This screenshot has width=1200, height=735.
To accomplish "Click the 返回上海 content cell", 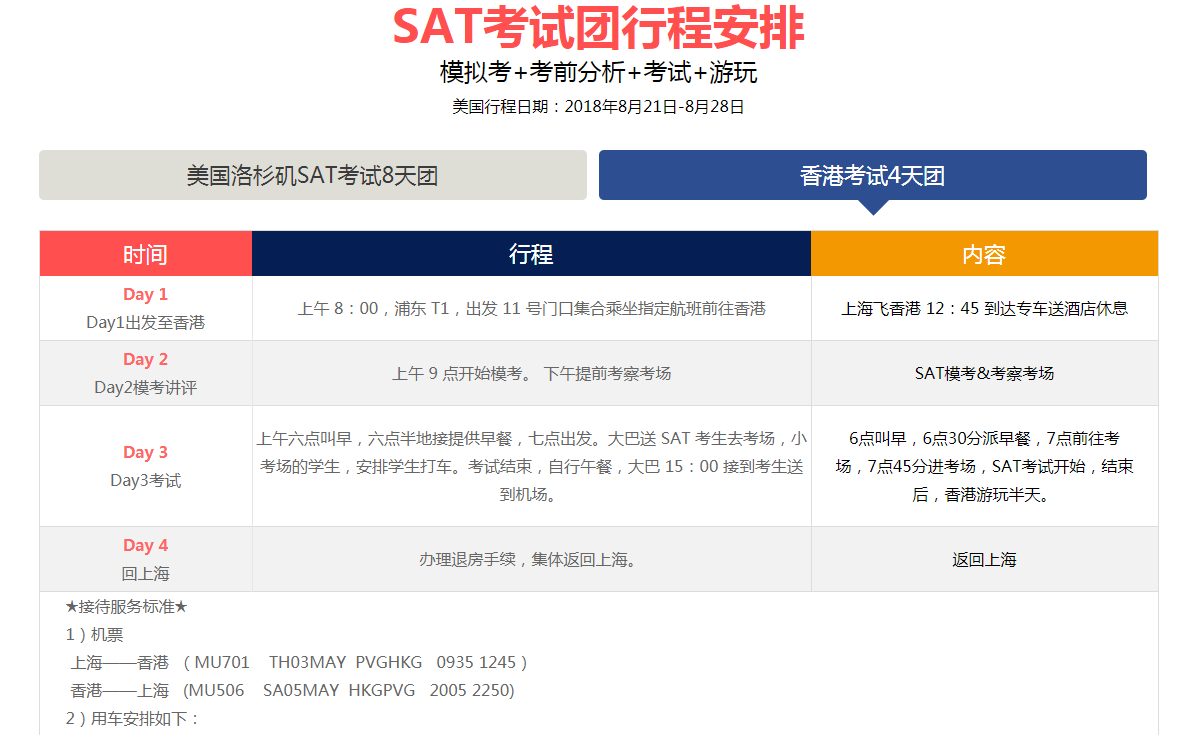I will pyautogui.click(x=984, y=560).
